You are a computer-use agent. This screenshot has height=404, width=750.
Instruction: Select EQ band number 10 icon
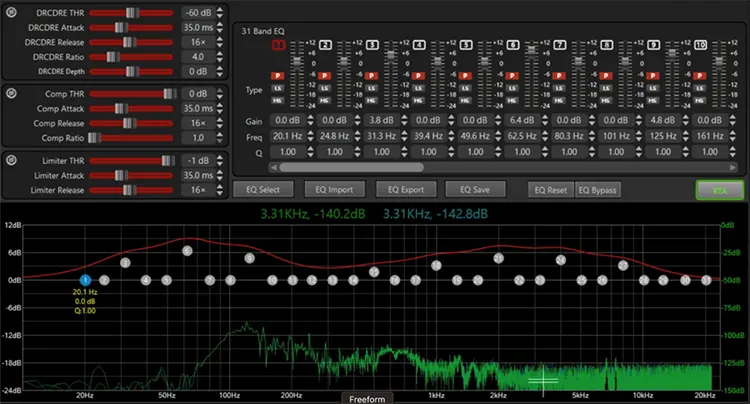tap(700, 45)
